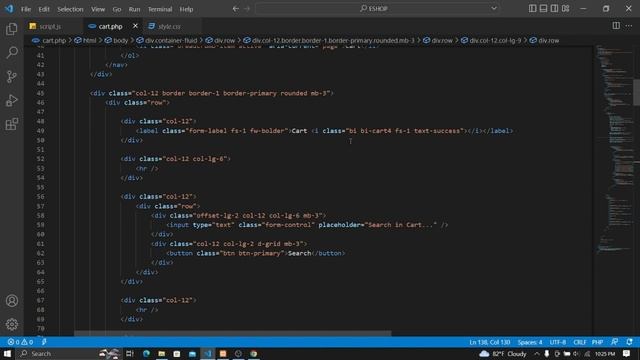Open the Edit menu
640x360 pixels.
(44, 9)
